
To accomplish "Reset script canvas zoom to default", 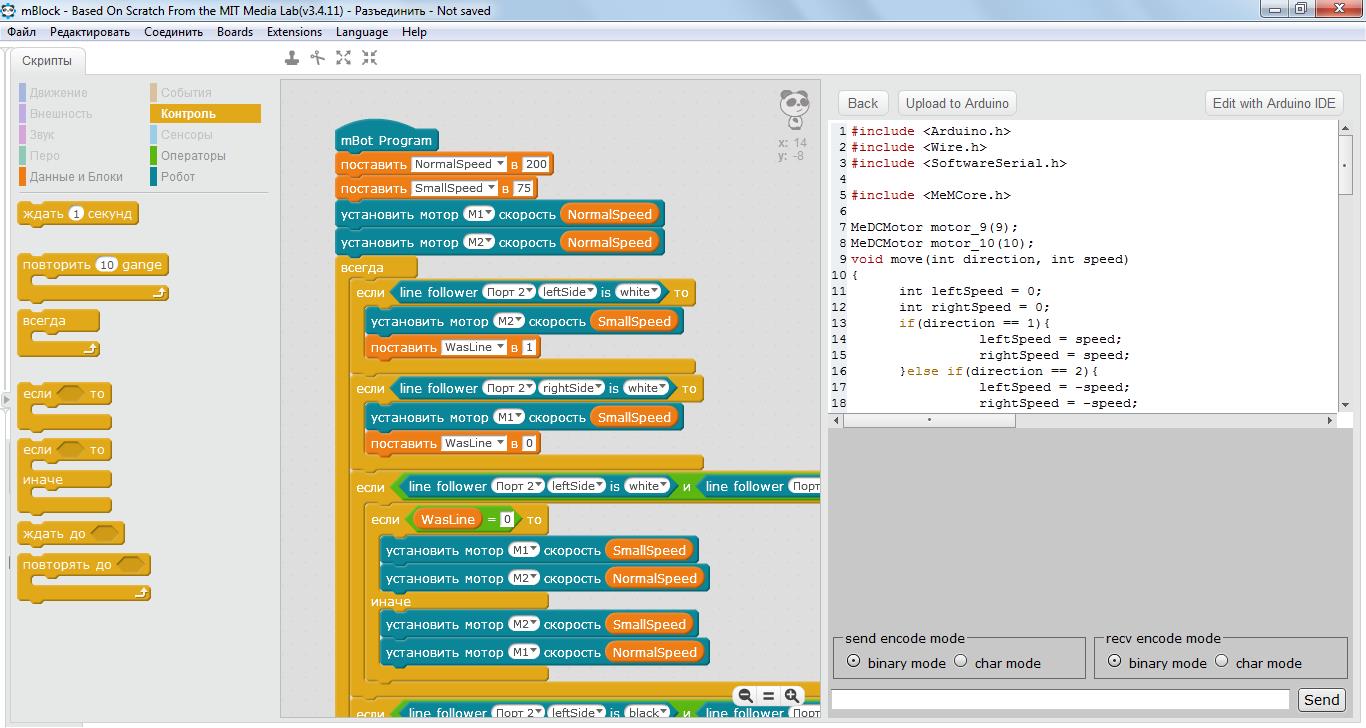I will coord(769,696).
